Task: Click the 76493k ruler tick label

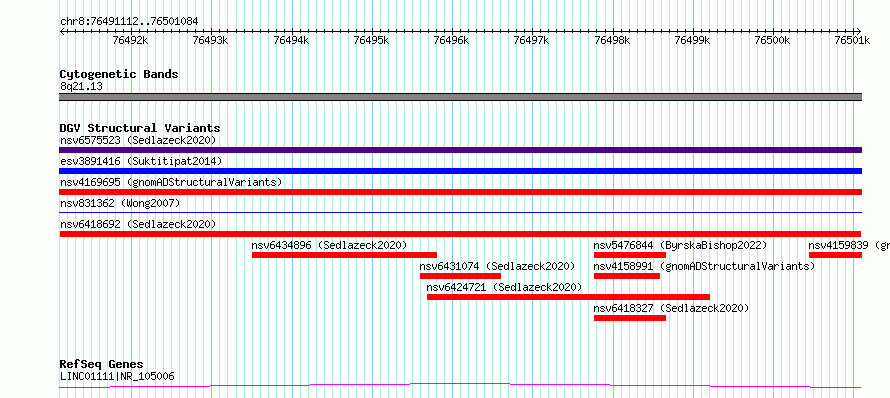Action: pyautogui.click(x=211, y=40)
